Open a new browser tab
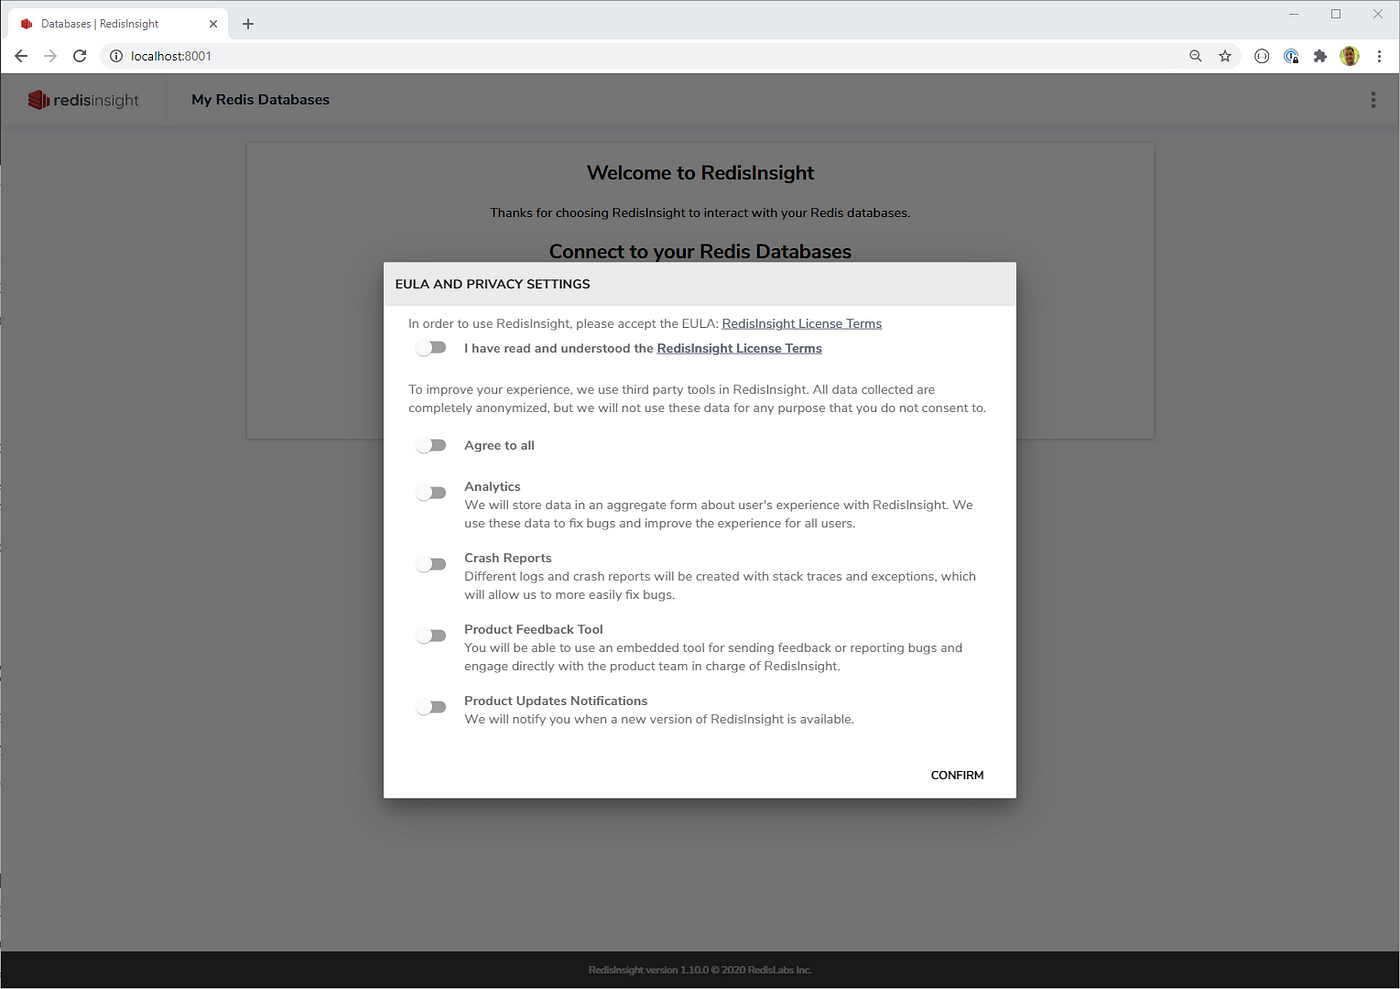1400x989 pixels. 248,24
